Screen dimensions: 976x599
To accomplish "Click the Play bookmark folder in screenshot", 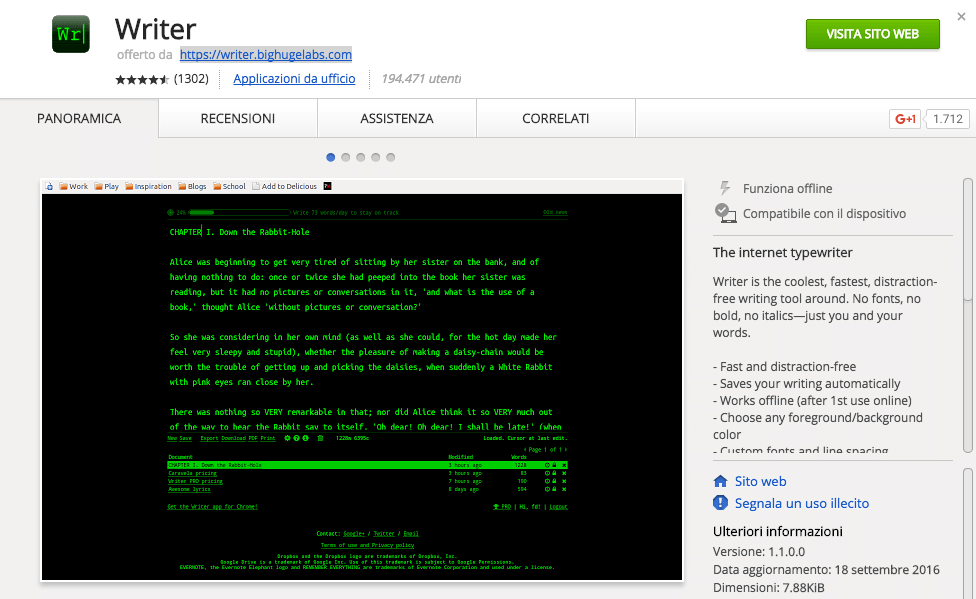I will pyautogui.click(x=106, y=186).
